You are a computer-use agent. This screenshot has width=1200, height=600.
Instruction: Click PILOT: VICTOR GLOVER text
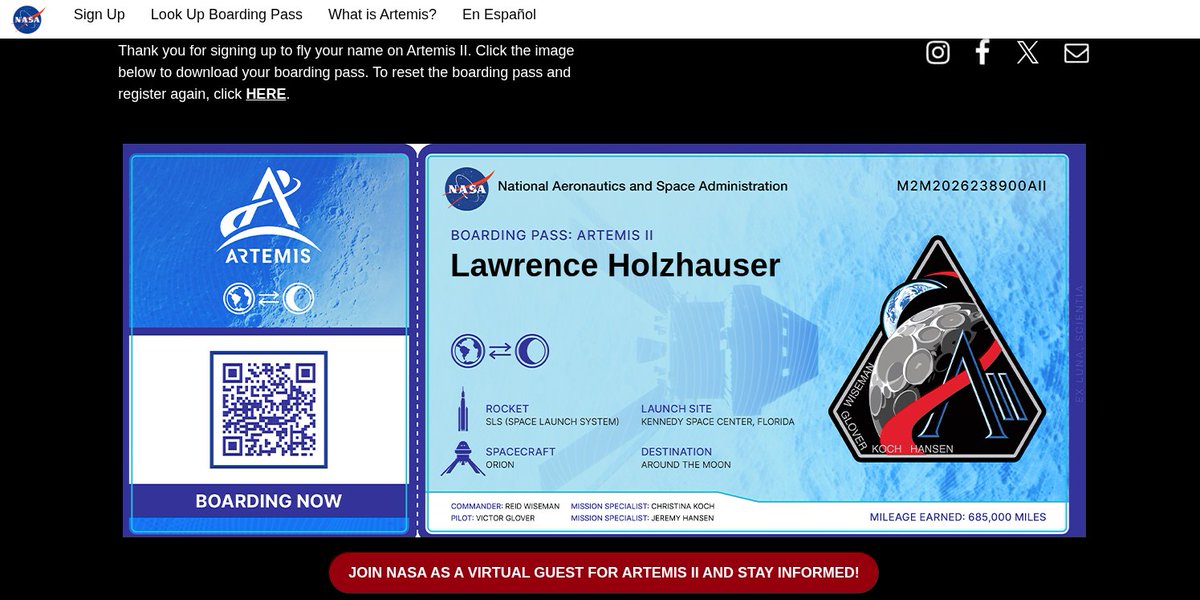(x=493, y=518)
